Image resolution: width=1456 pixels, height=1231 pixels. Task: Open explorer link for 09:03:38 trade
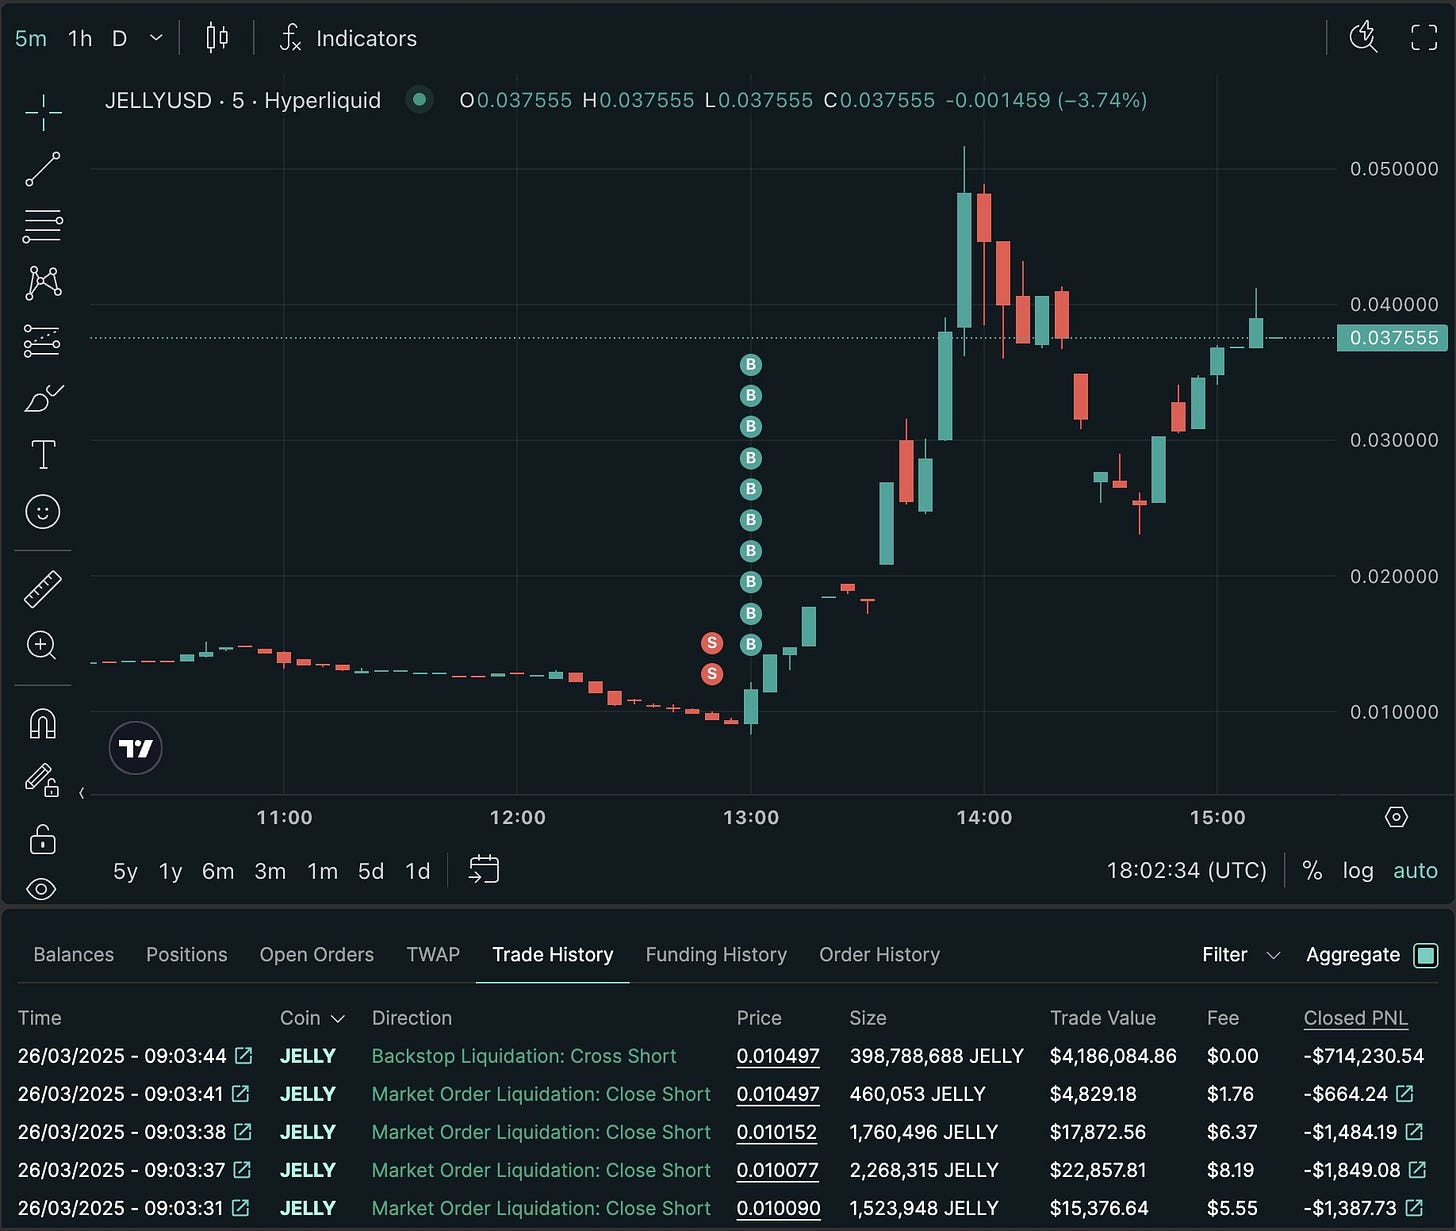pos(242,1131)
